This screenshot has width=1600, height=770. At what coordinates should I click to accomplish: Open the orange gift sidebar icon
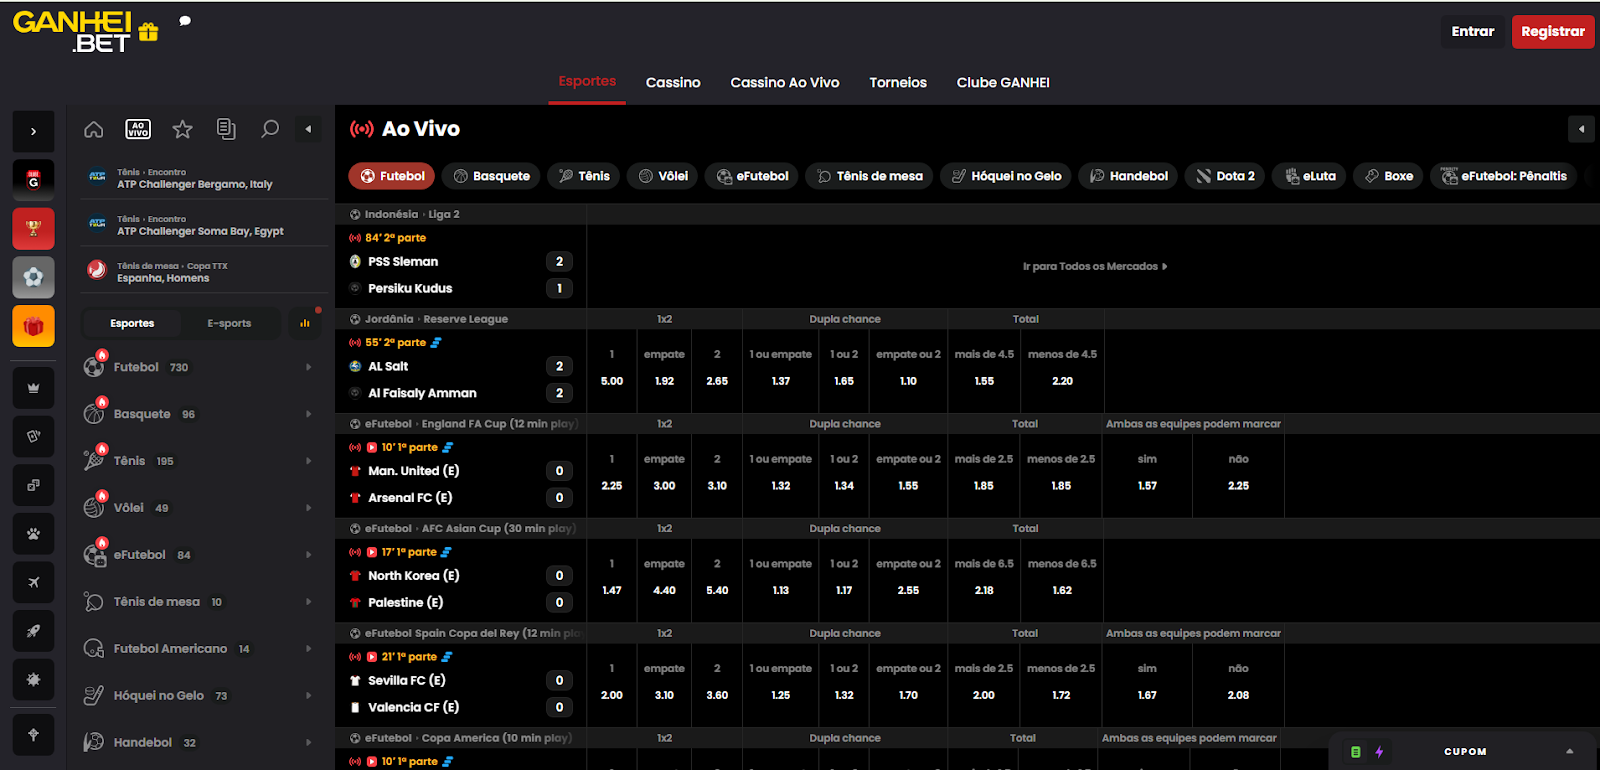(x=33, y=326)
